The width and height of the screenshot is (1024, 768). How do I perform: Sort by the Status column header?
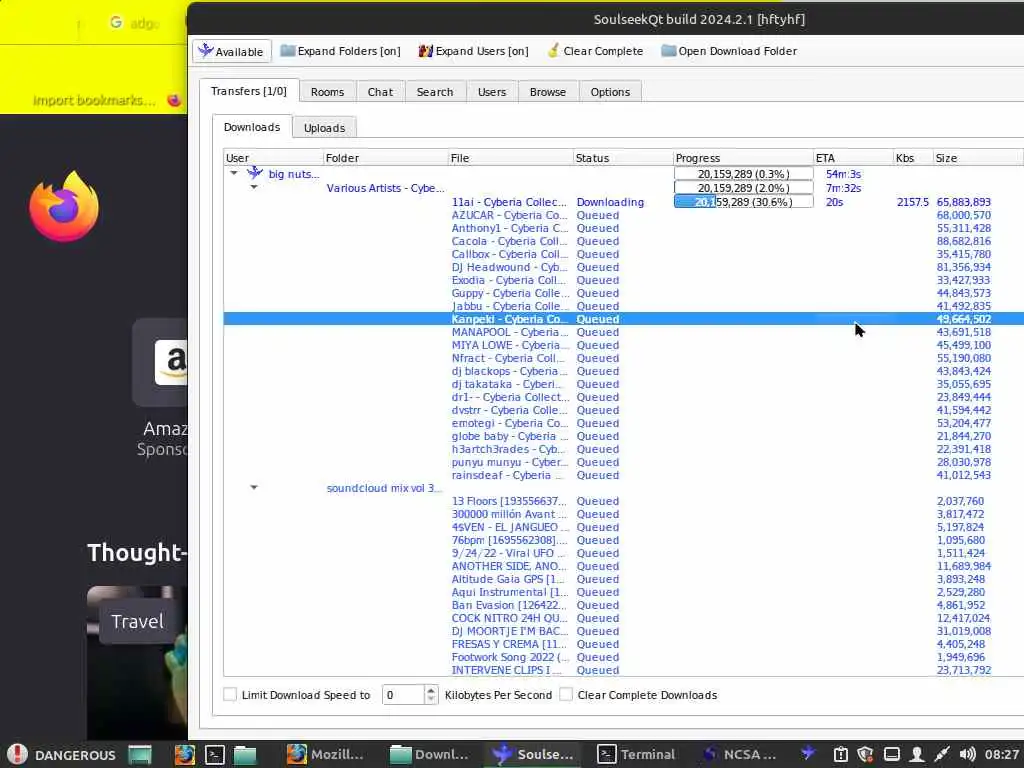tap(623, 157)
